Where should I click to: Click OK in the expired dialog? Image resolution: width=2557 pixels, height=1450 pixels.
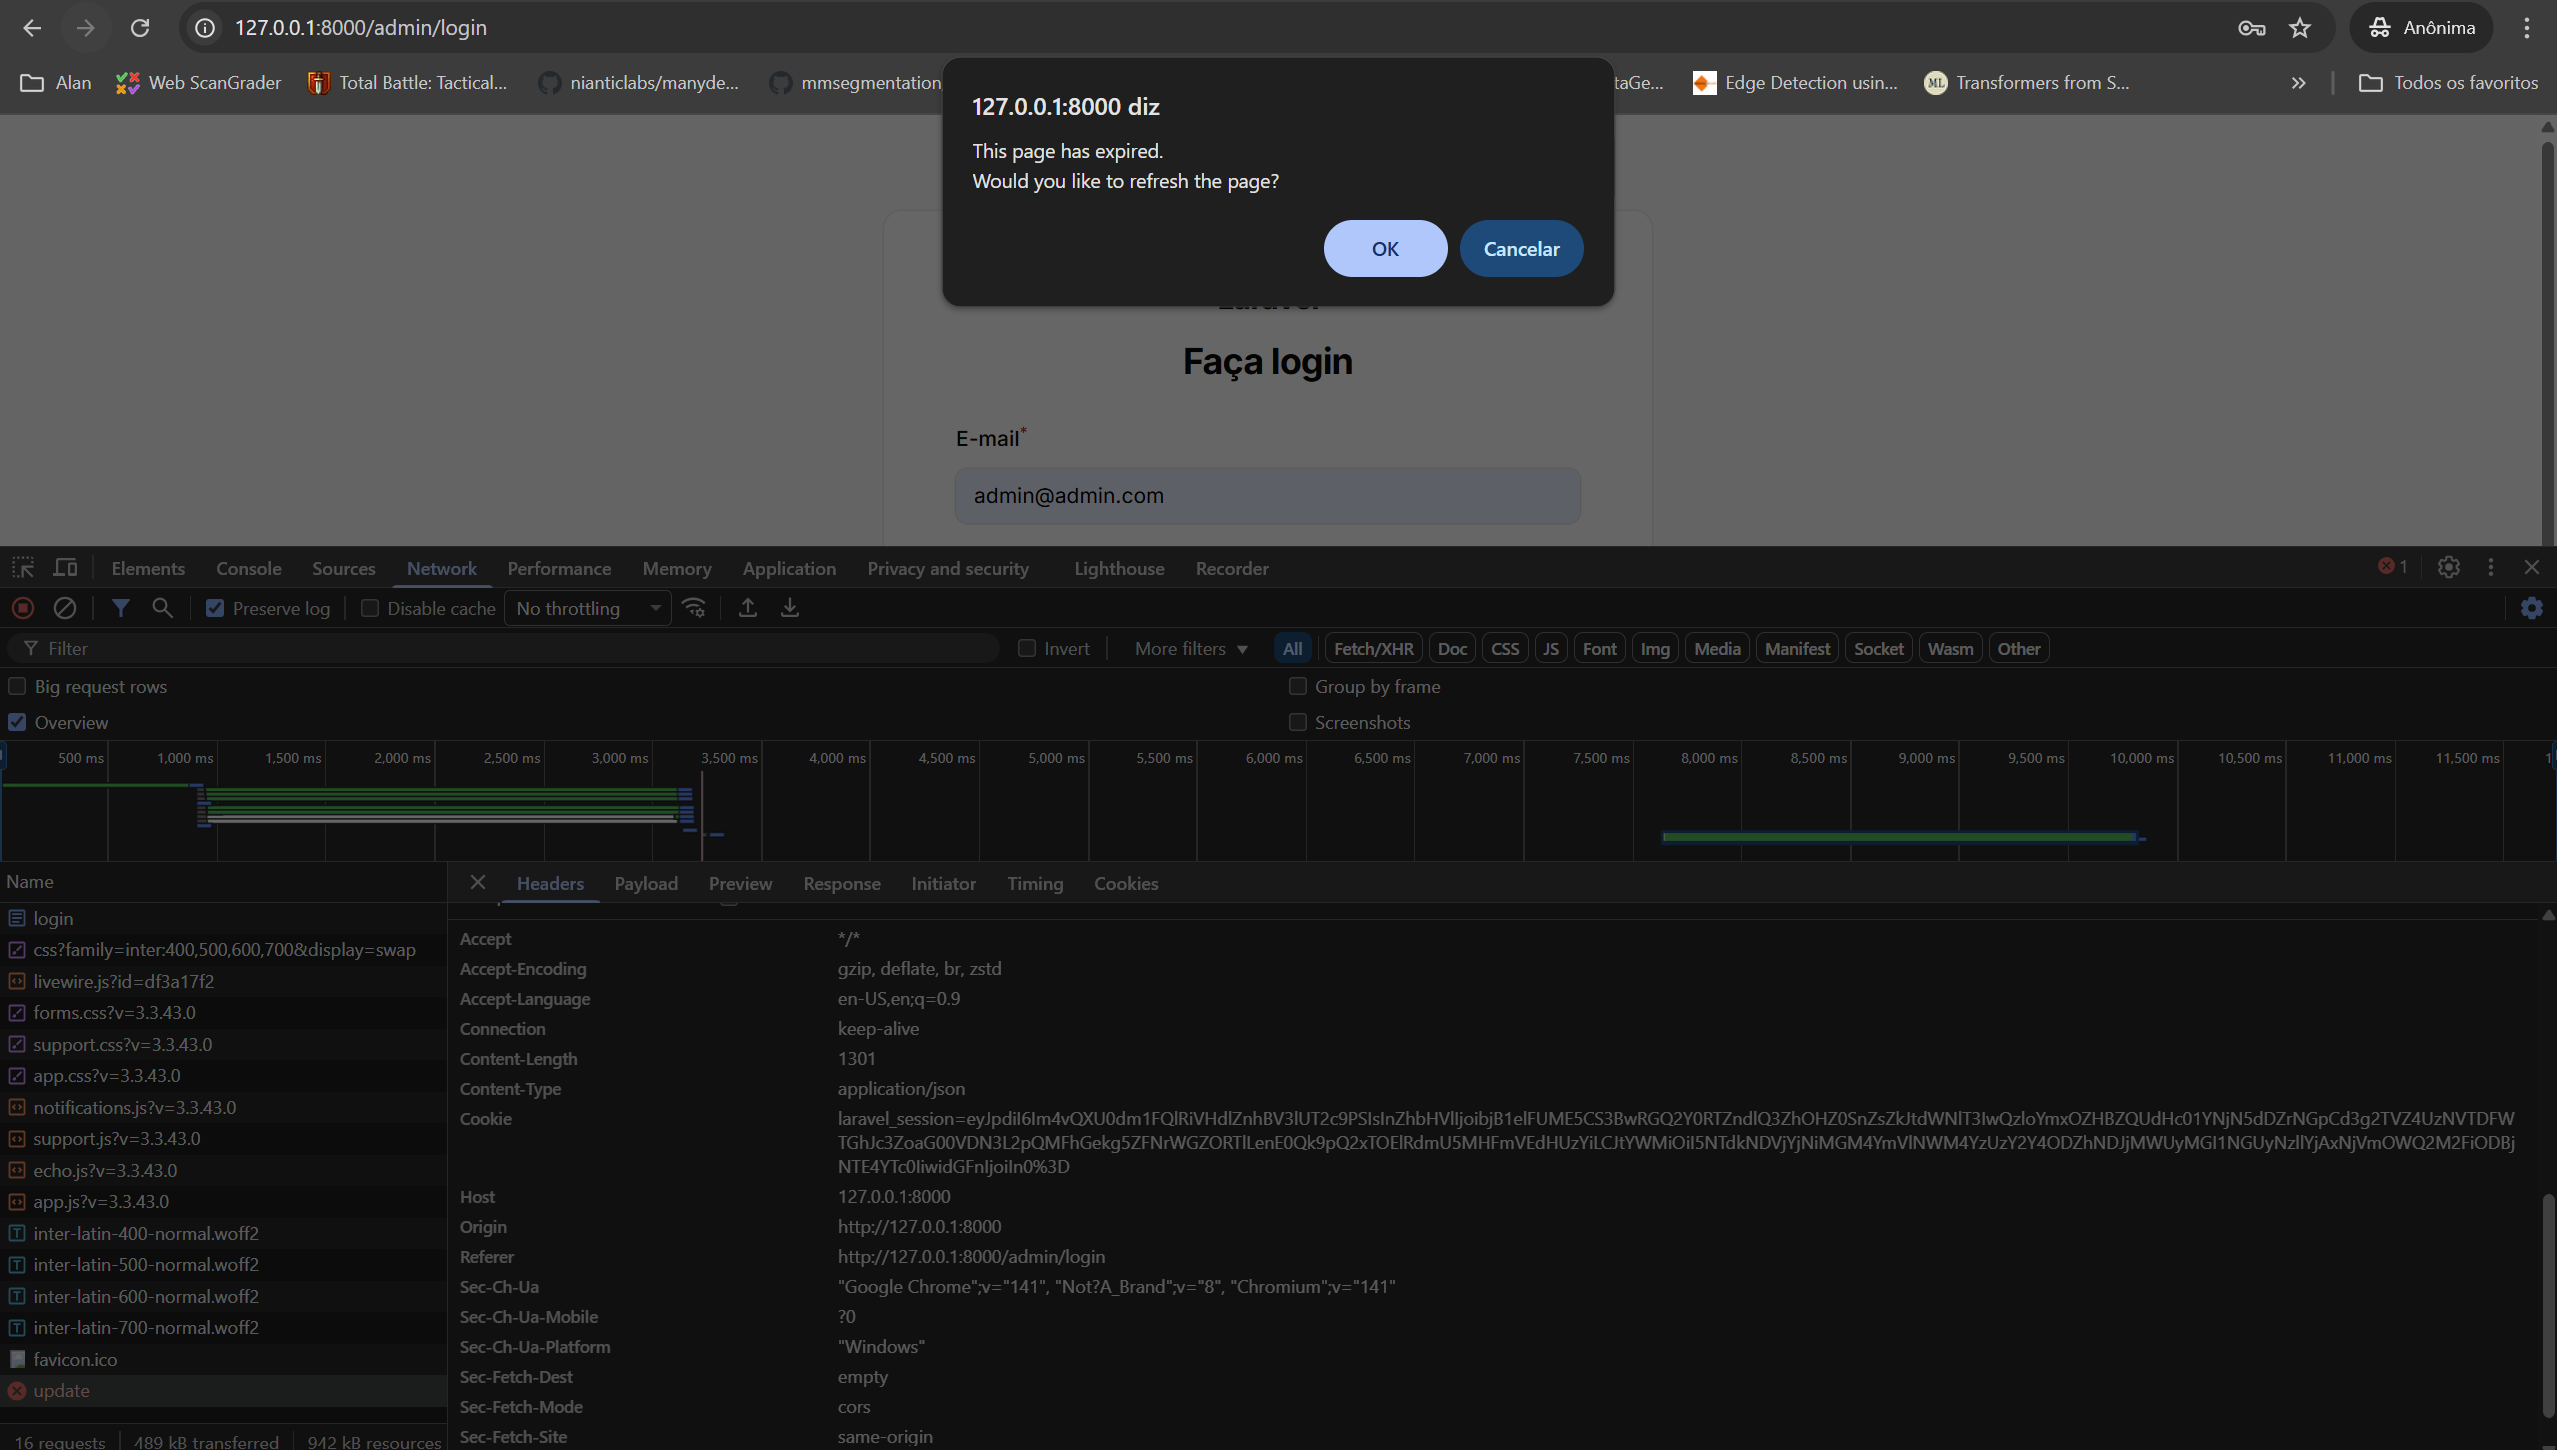click(1385, 249)
